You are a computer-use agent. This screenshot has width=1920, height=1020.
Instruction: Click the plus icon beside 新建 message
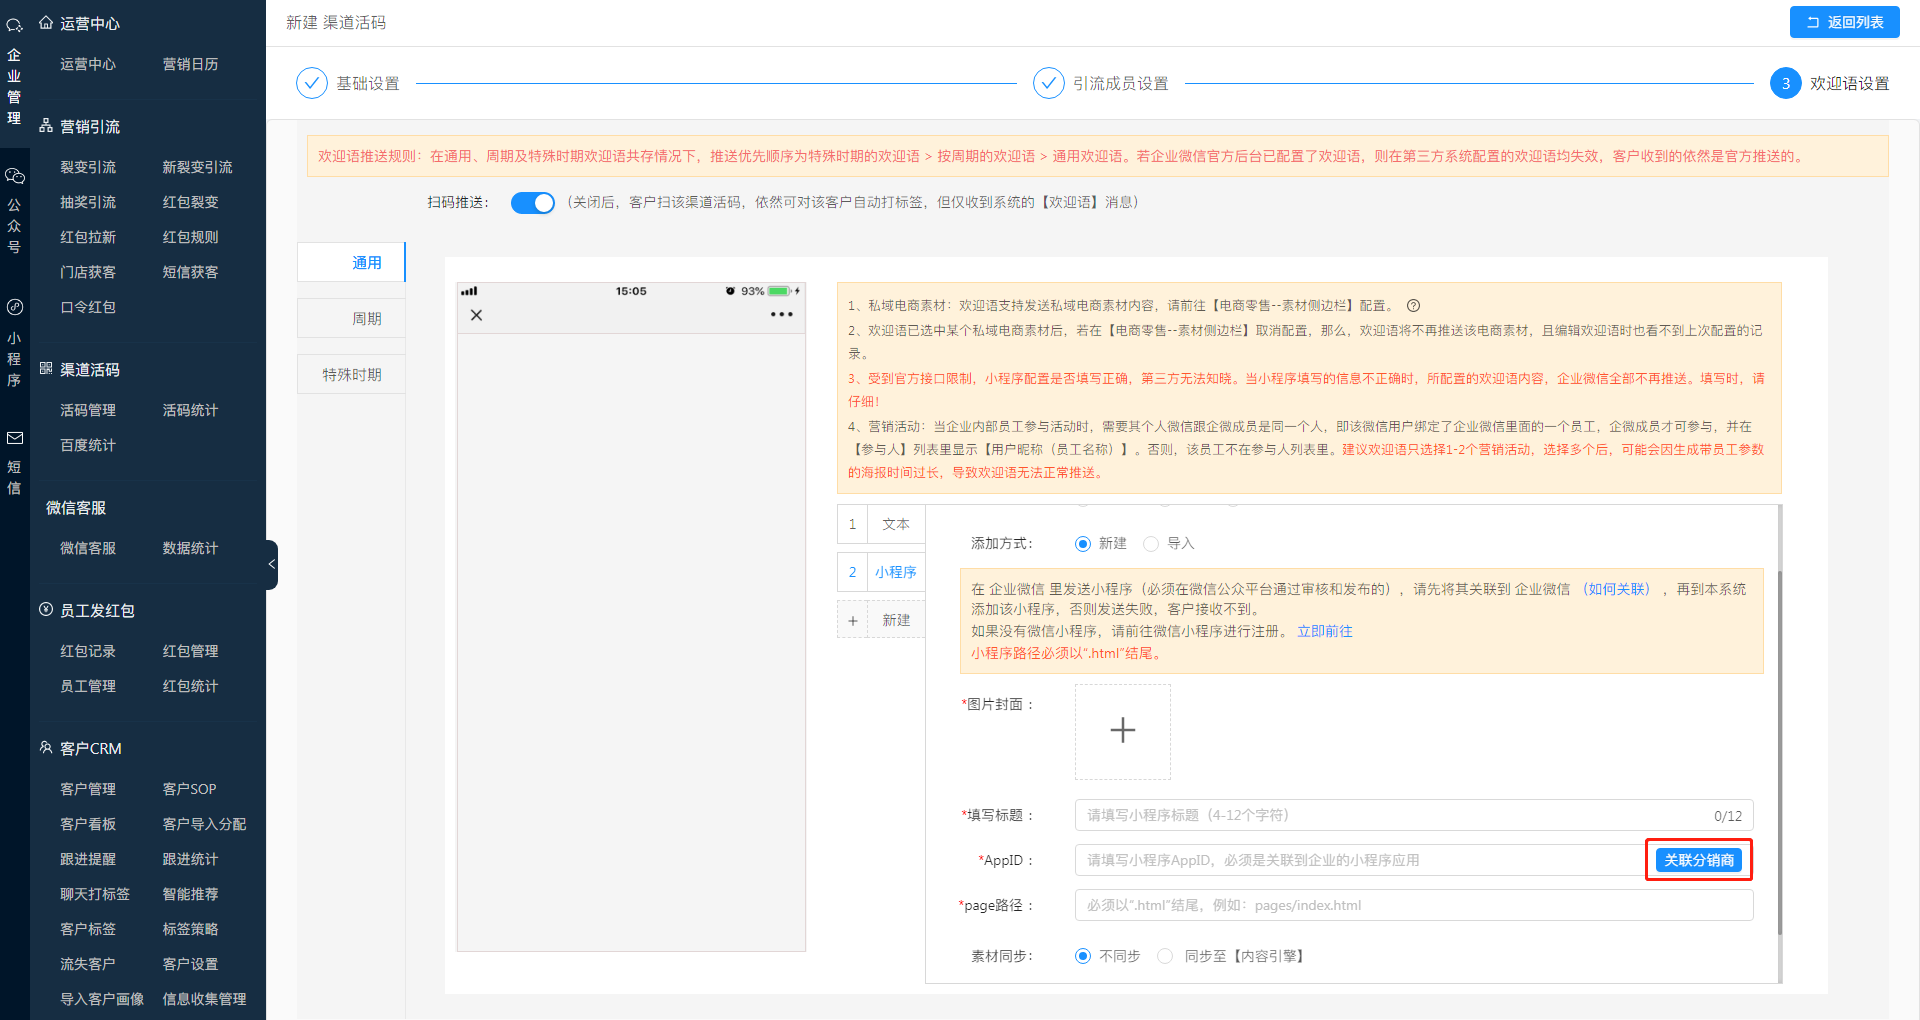(x=852, y=621)
